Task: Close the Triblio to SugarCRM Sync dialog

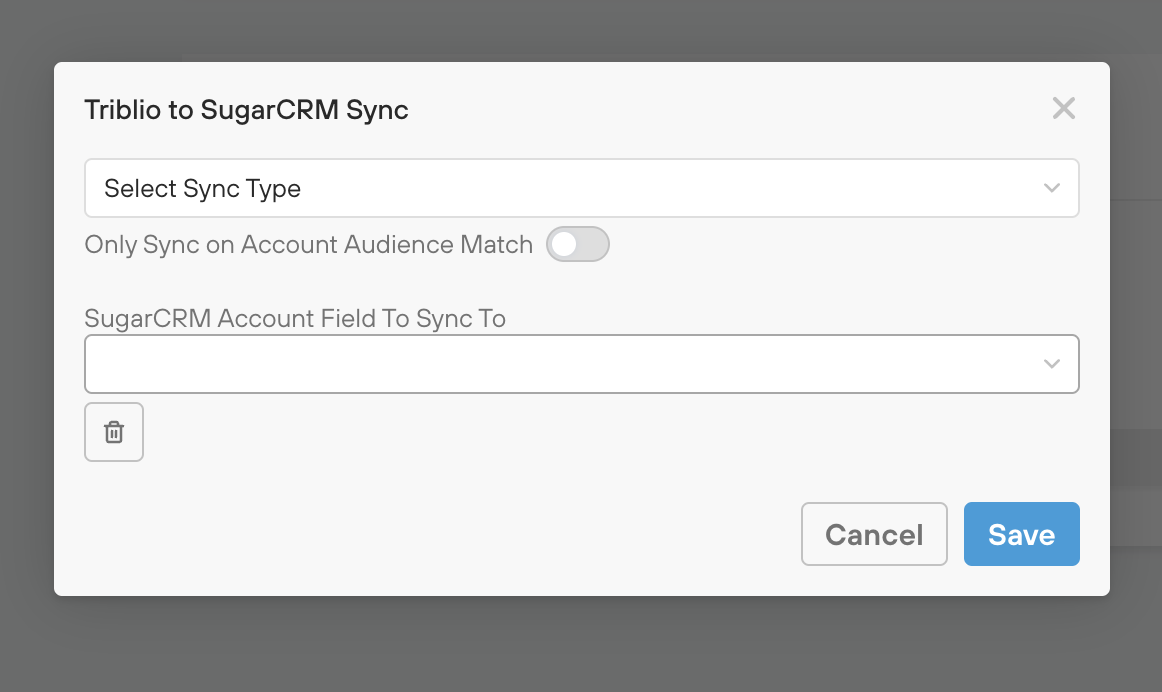Action: click(x=1063, y=109)
